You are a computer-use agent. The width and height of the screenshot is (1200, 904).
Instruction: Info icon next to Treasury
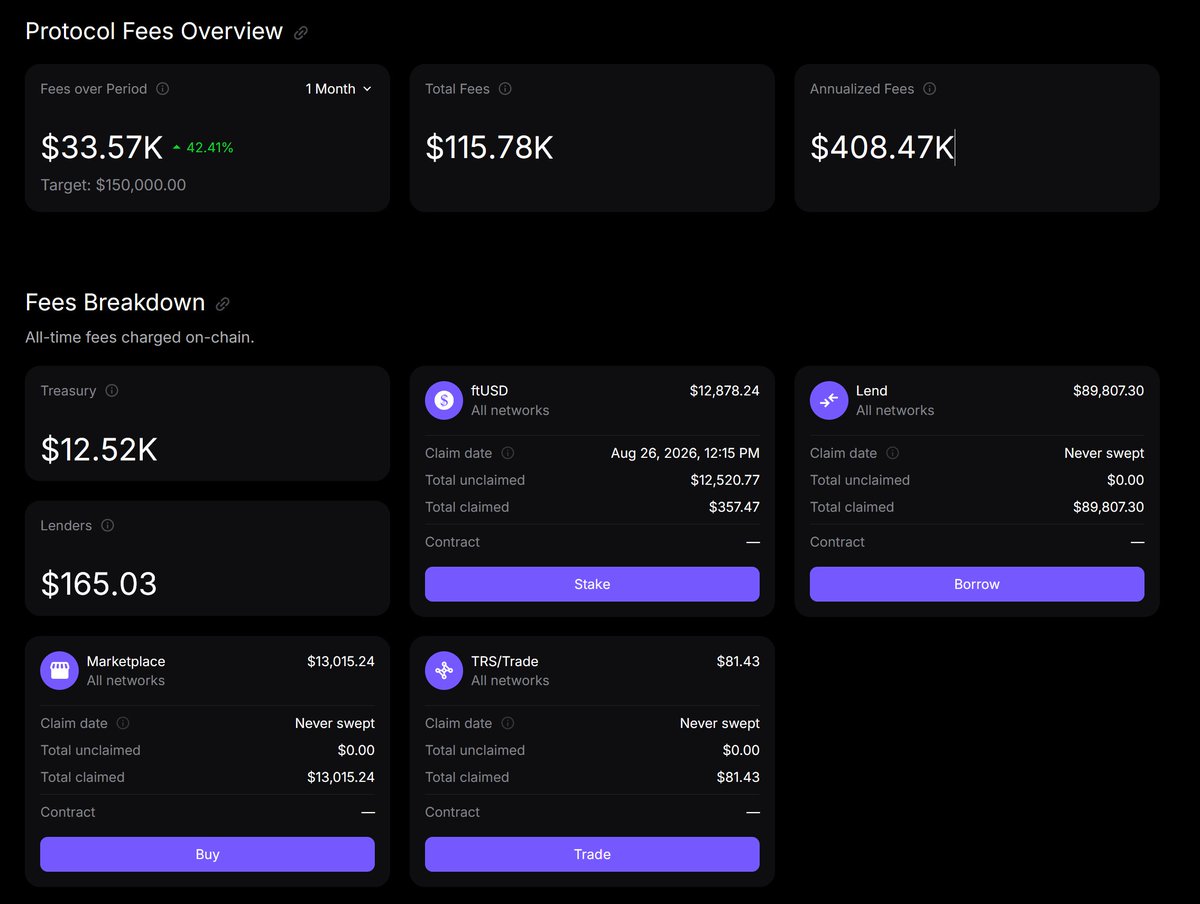112,391
